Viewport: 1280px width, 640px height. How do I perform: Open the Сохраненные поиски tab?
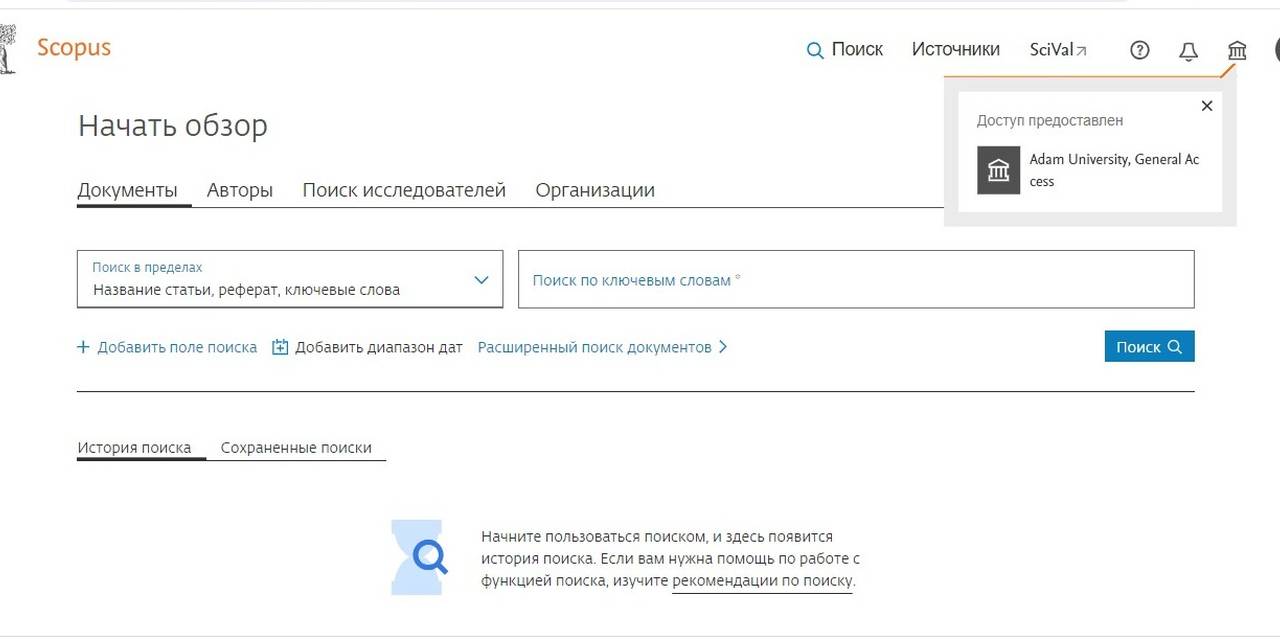click(x=297, y=446)
